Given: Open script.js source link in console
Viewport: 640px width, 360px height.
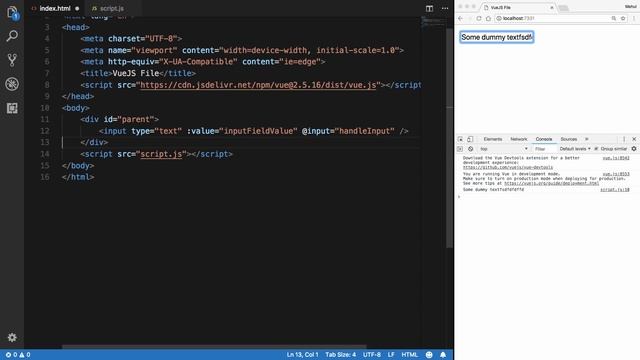Looking at the screenshot, I should (x=615, y=190).
